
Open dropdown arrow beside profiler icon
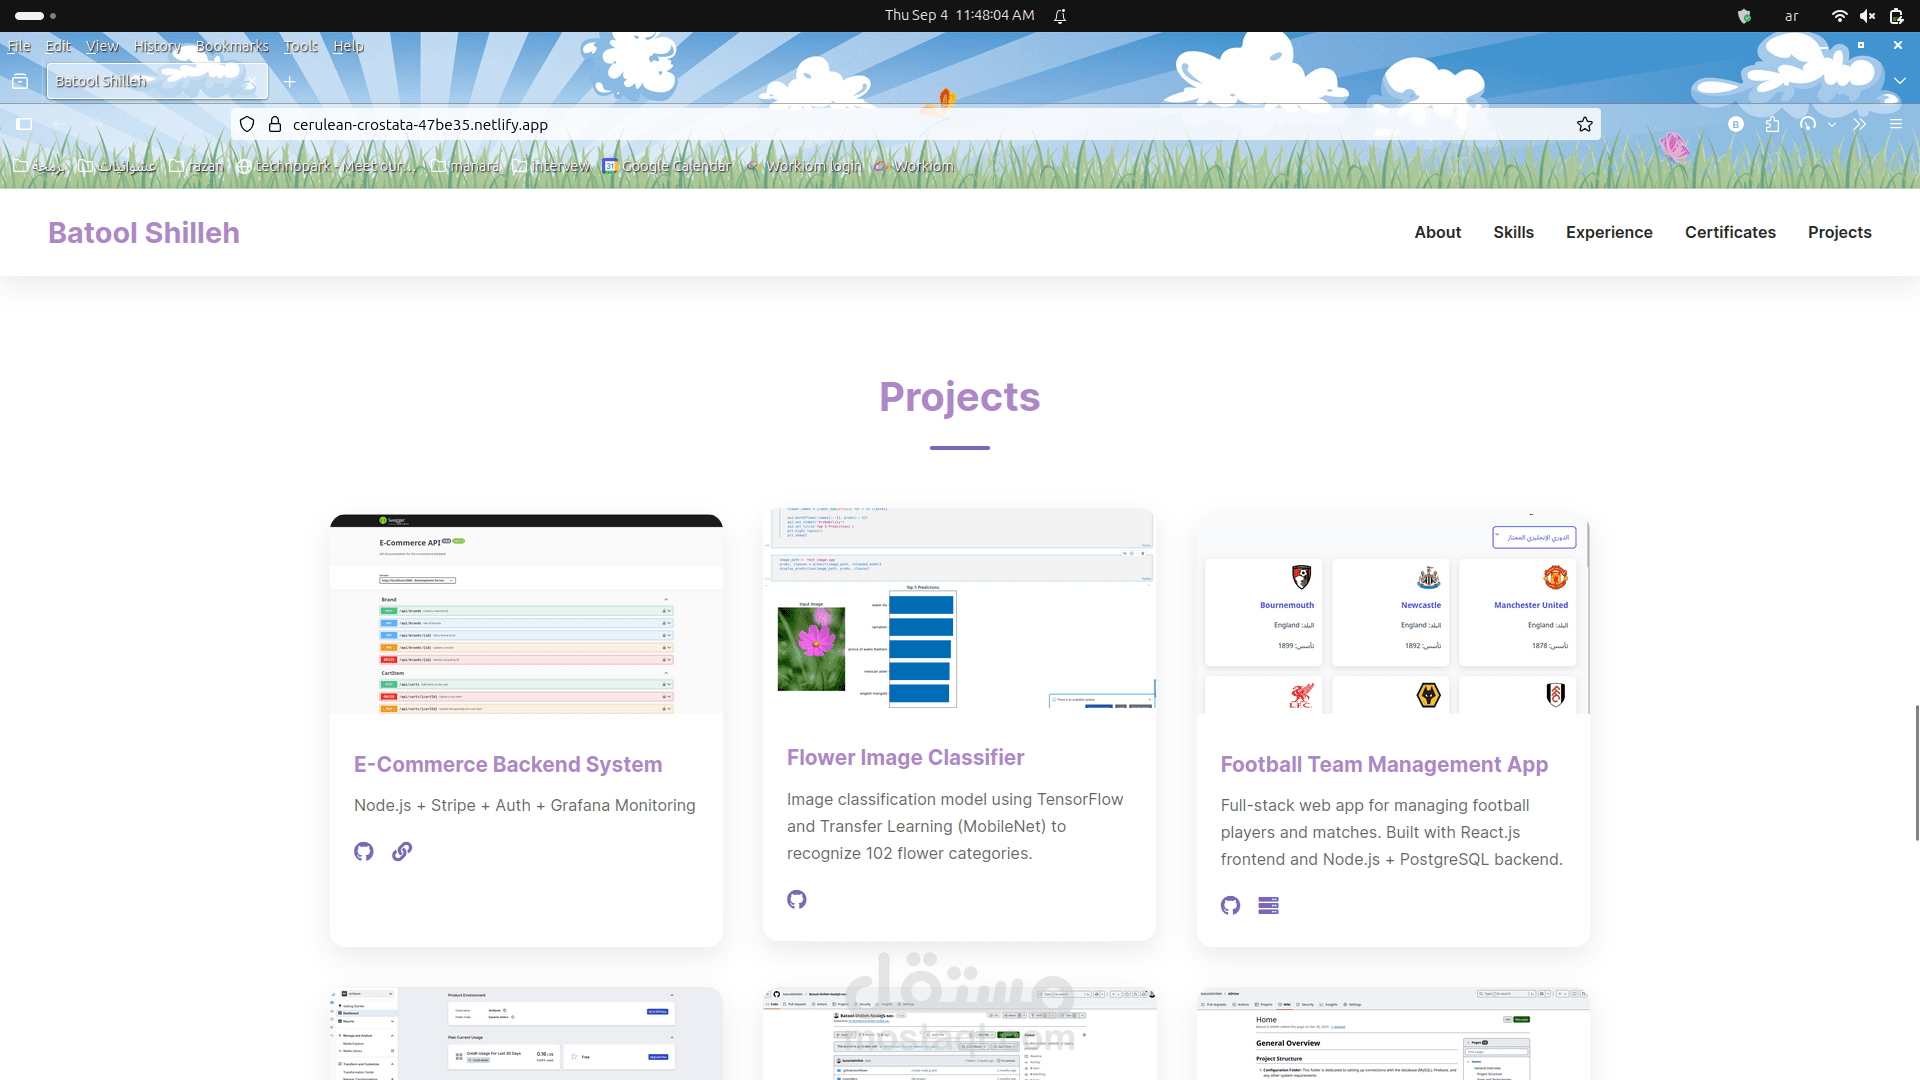click(x=1832, y=124)
